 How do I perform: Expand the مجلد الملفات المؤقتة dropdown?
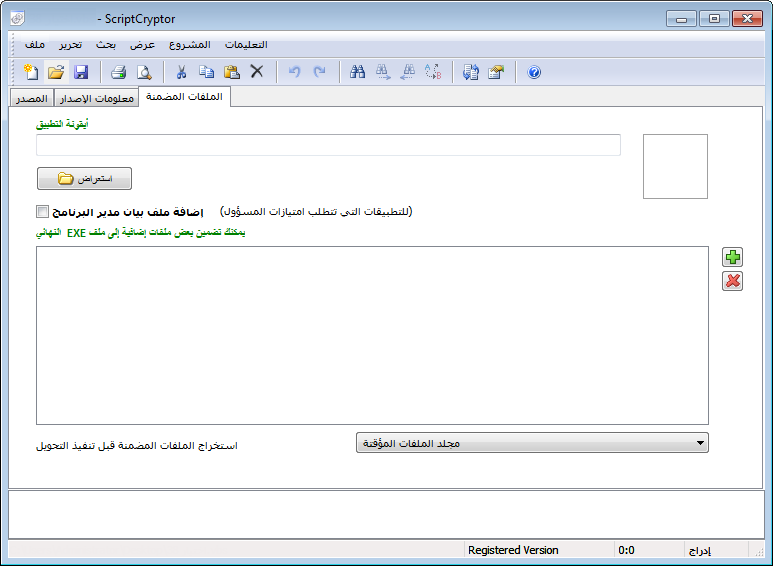point(532,443)
